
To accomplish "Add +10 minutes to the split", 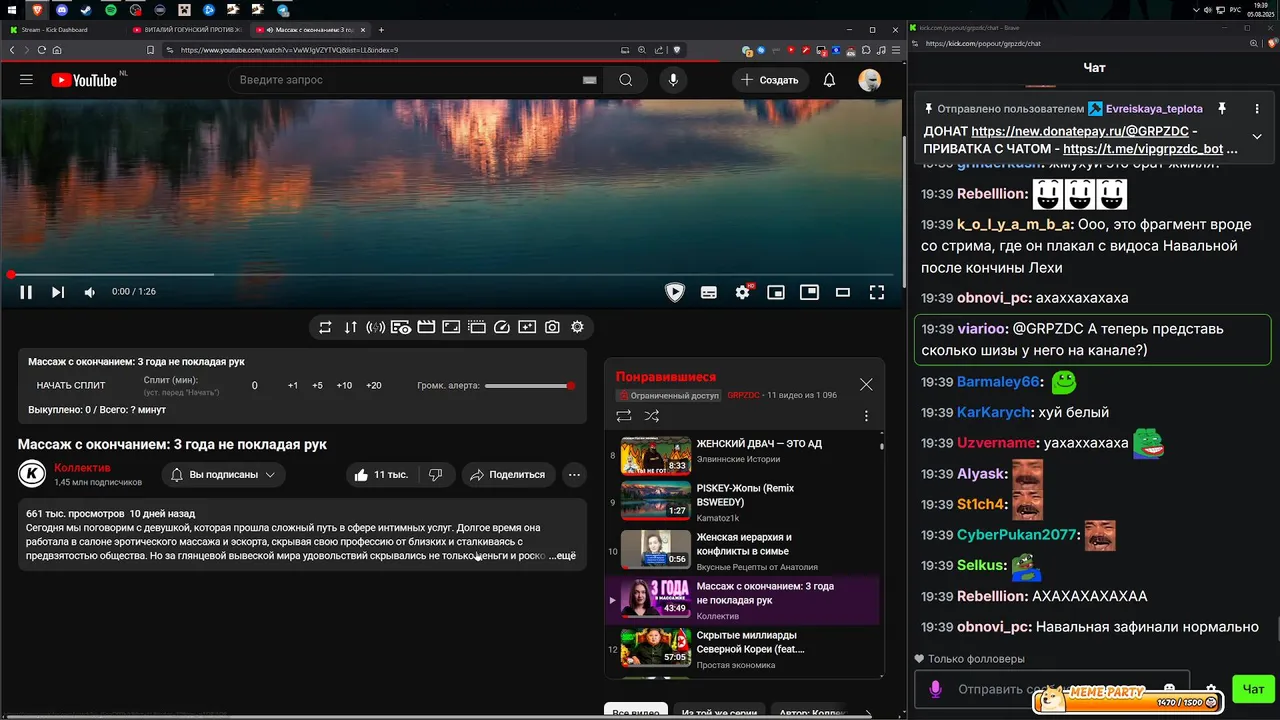I will (344, 385).
